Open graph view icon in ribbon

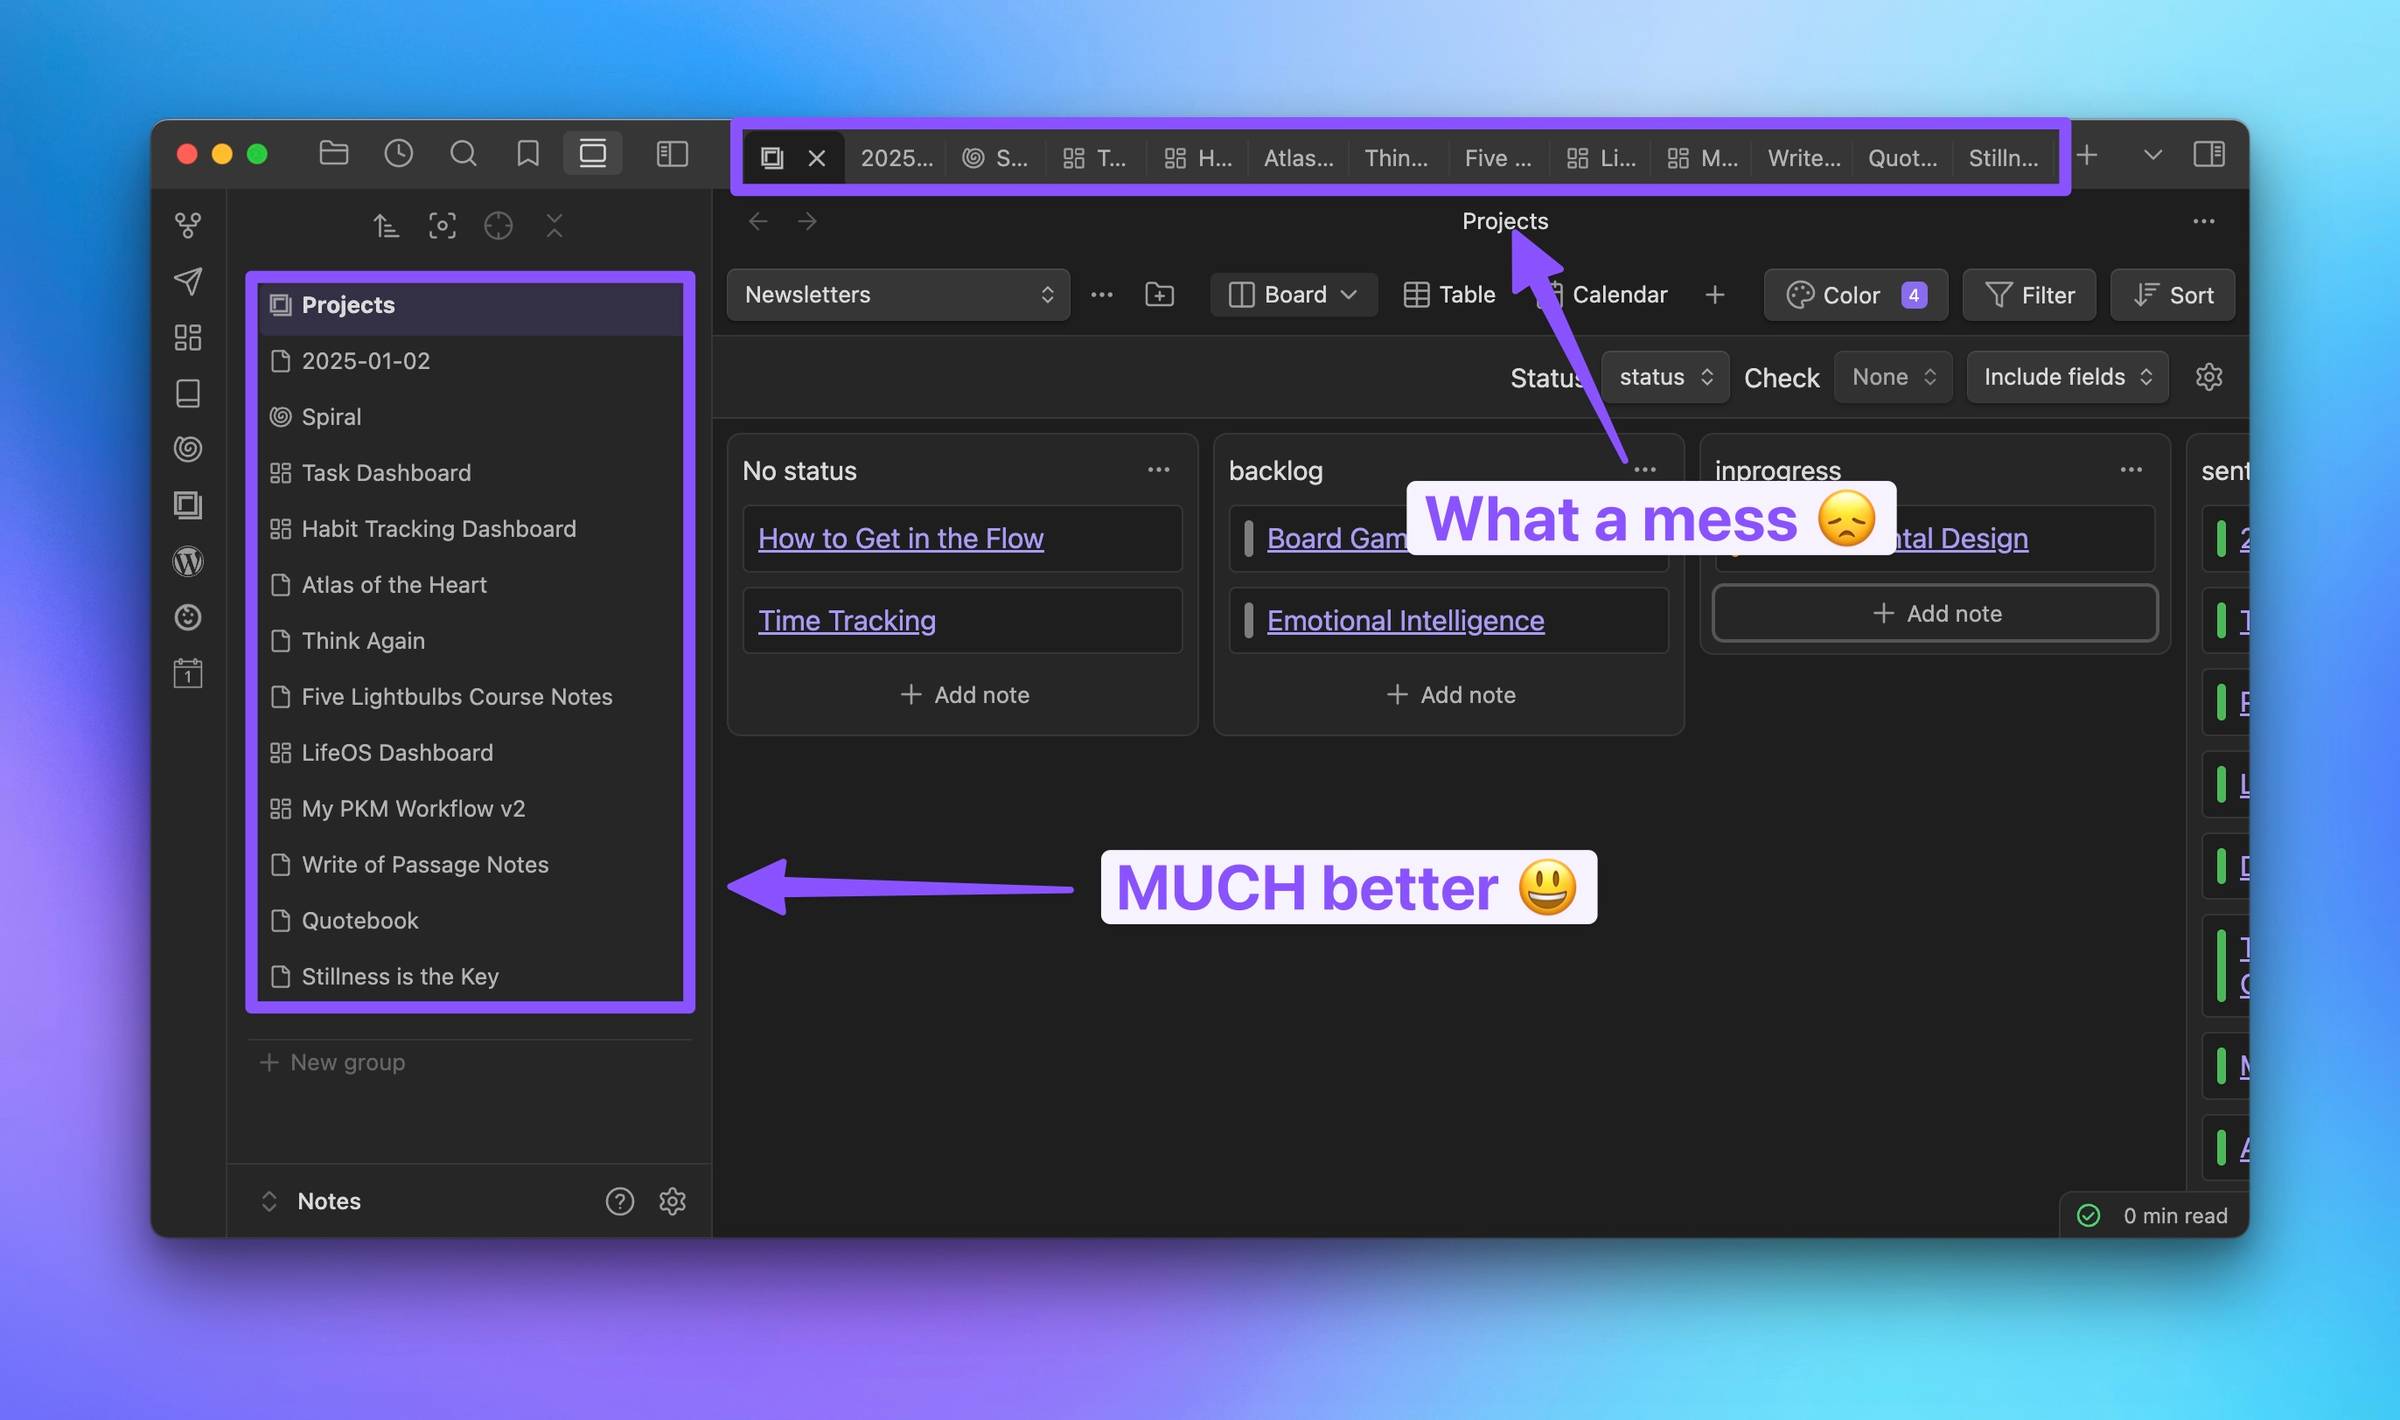188,225
